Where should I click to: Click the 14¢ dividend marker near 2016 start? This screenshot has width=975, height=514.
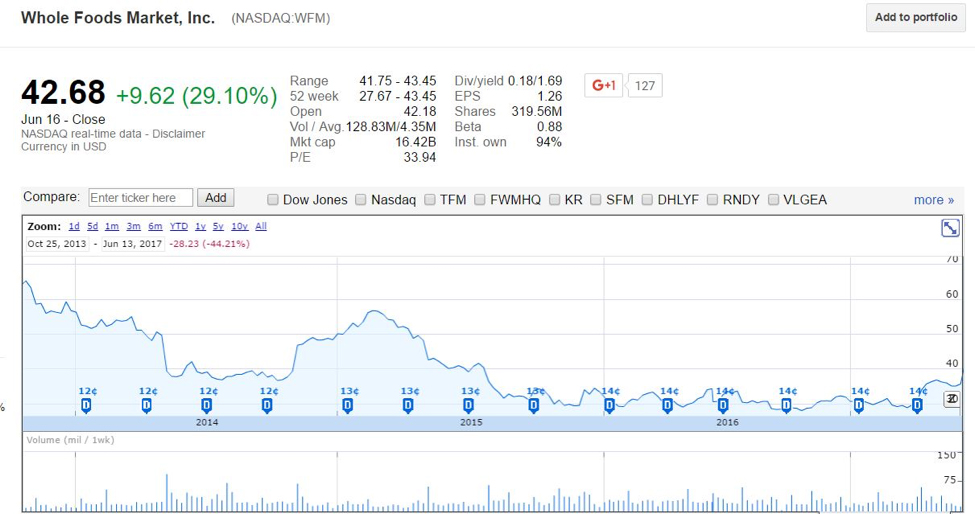tap(609, 406)
